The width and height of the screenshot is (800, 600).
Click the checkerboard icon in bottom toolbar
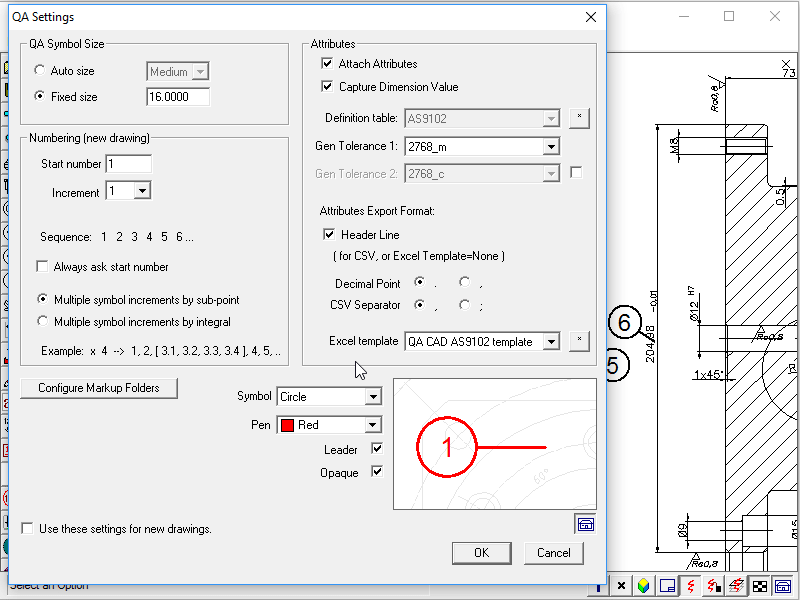point(760,586)
